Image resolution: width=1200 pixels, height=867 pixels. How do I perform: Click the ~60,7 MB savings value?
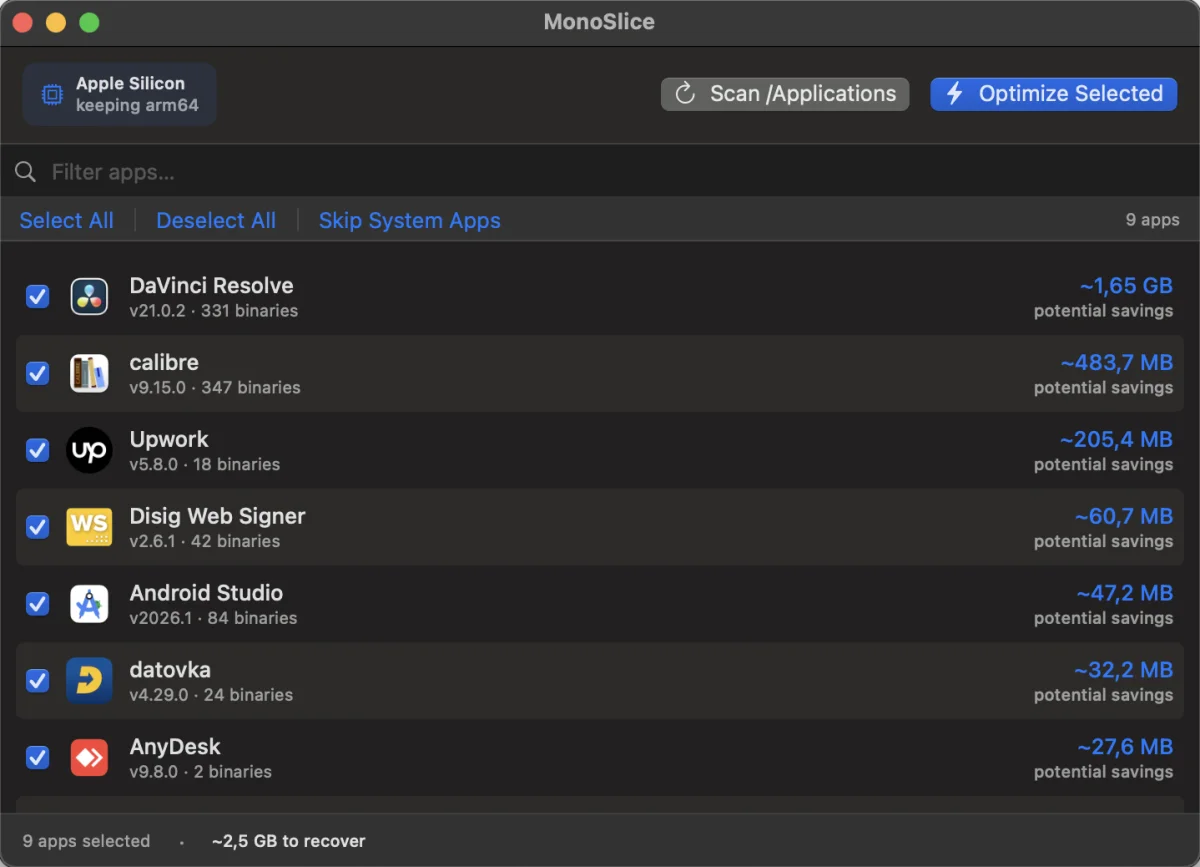1124,517
